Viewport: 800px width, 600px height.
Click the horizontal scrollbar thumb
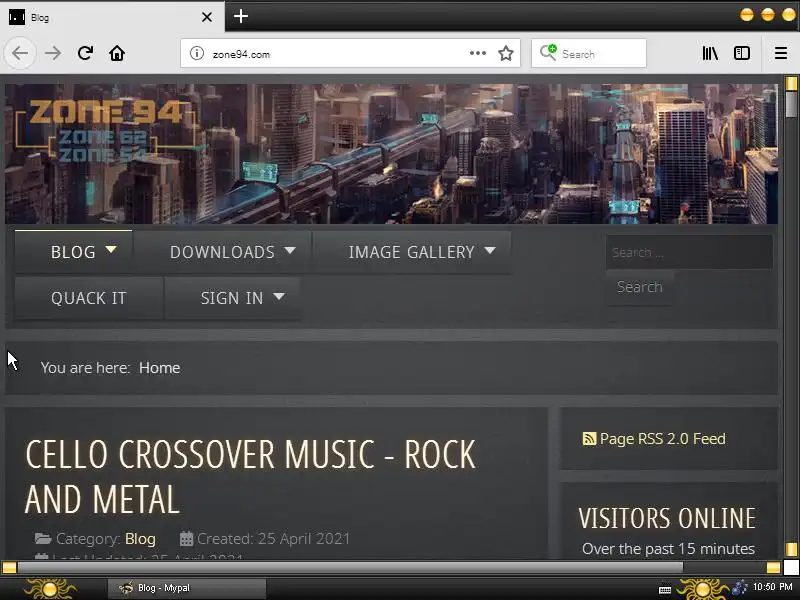click(x=350, y=568)
